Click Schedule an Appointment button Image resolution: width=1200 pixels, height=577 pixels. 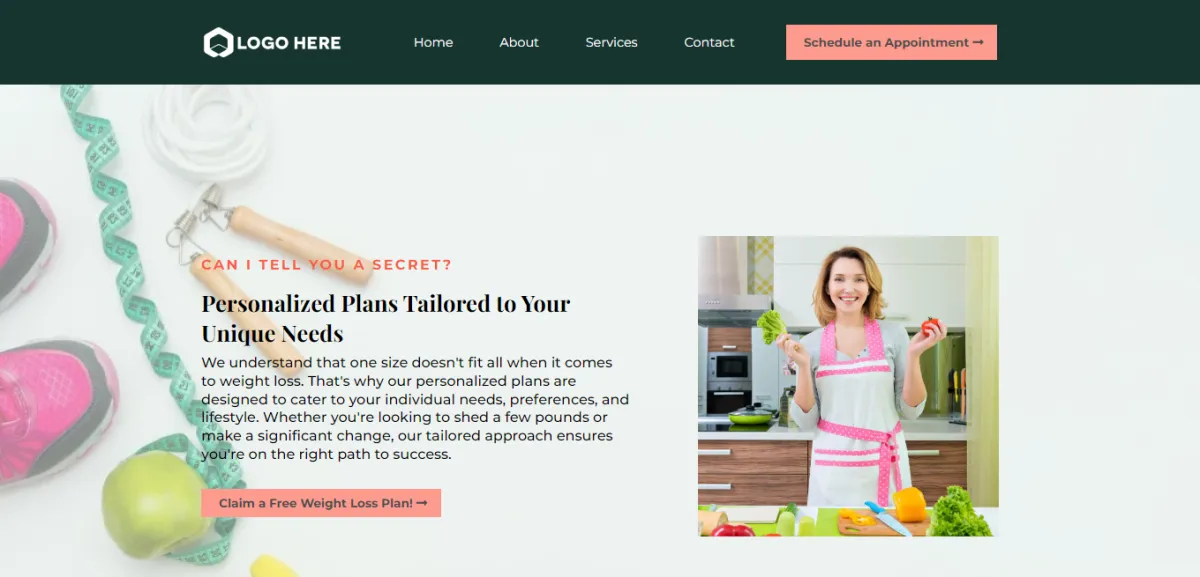891,42
